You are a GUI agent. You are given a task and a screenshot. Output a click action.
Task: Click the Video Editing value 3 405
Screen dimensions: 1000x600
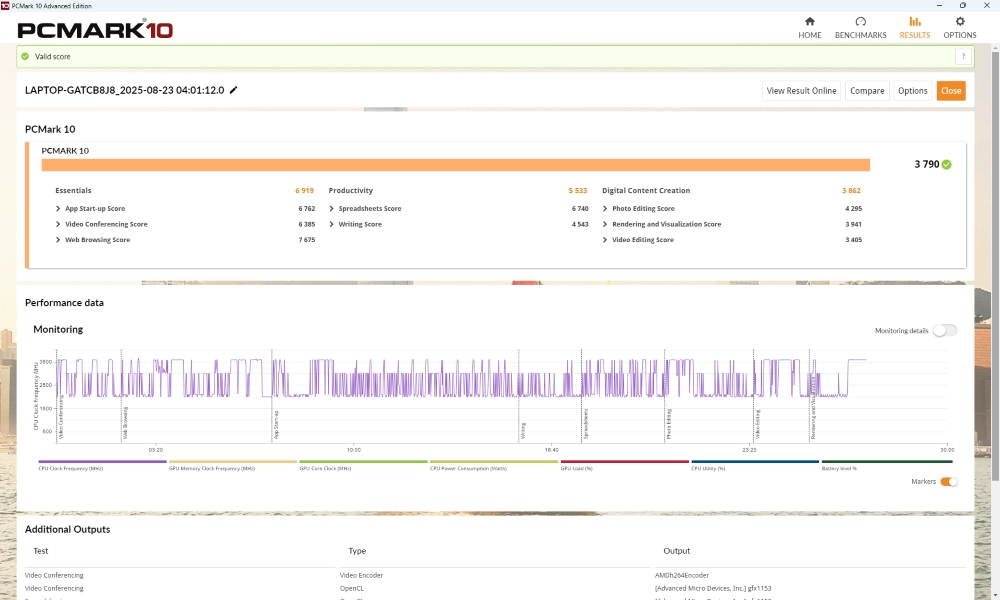(x=853, y=240)
